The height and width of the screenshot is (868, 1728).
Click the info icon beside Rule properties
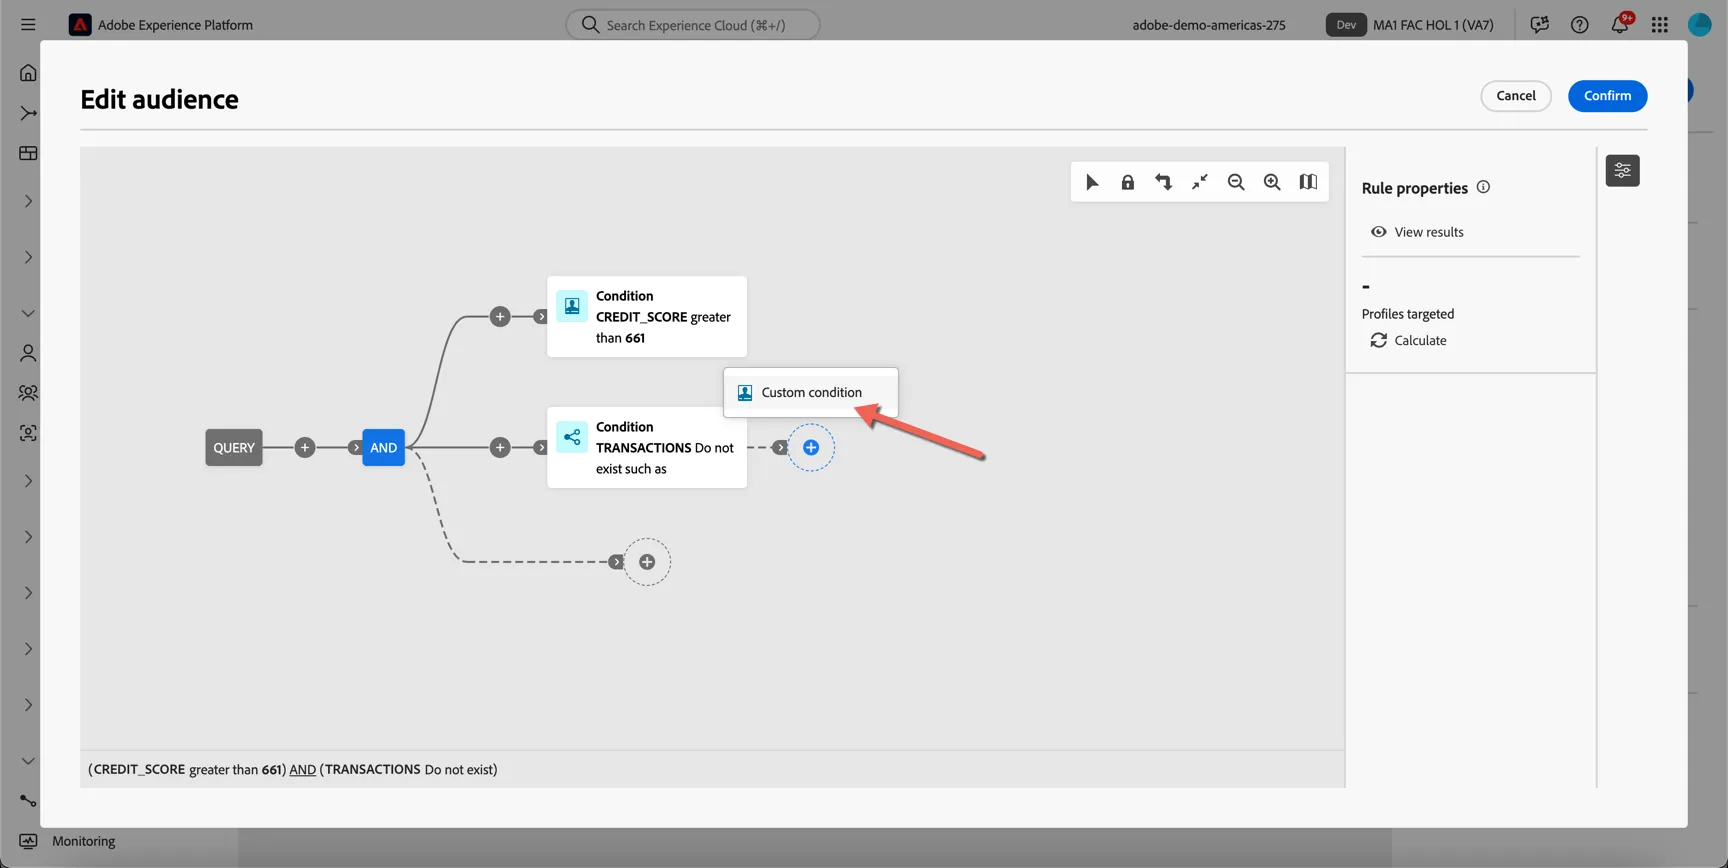(1483, 187)
